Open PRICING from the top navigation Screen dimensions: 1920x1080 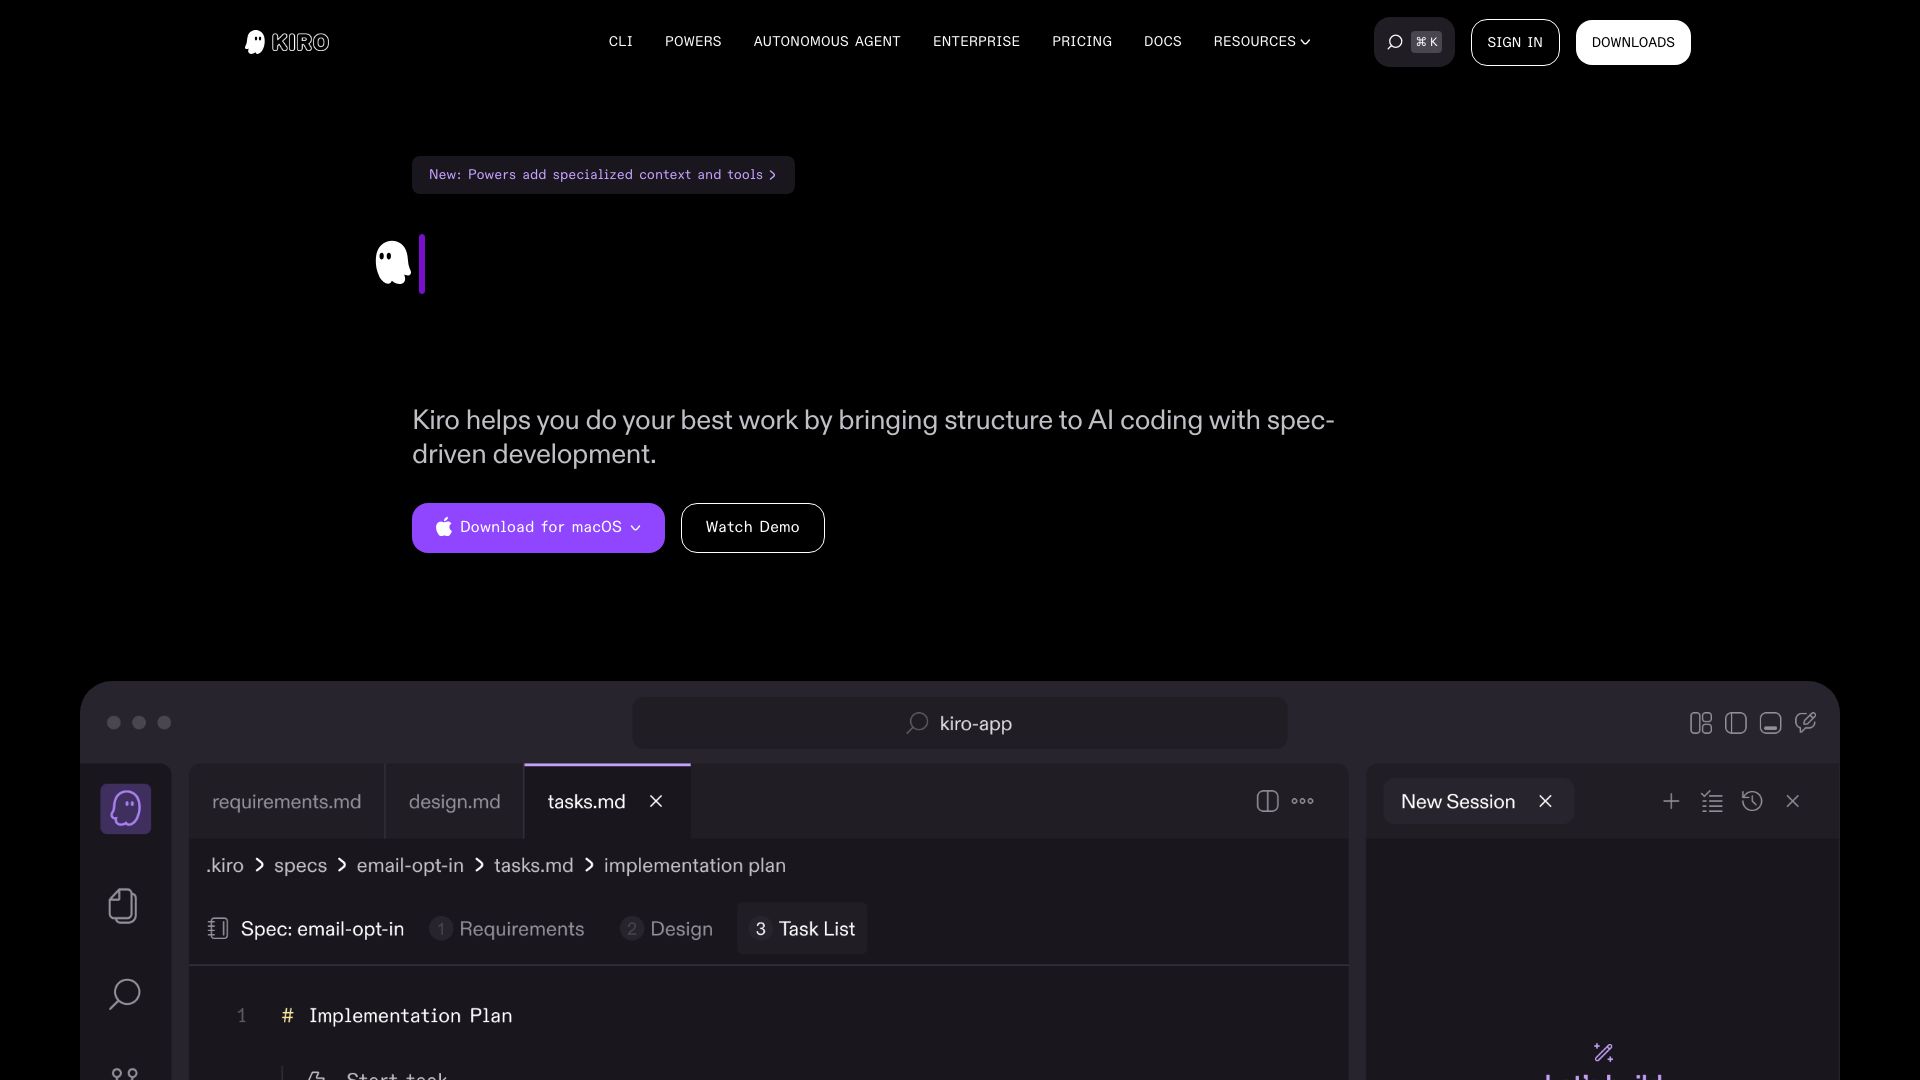1082,41
